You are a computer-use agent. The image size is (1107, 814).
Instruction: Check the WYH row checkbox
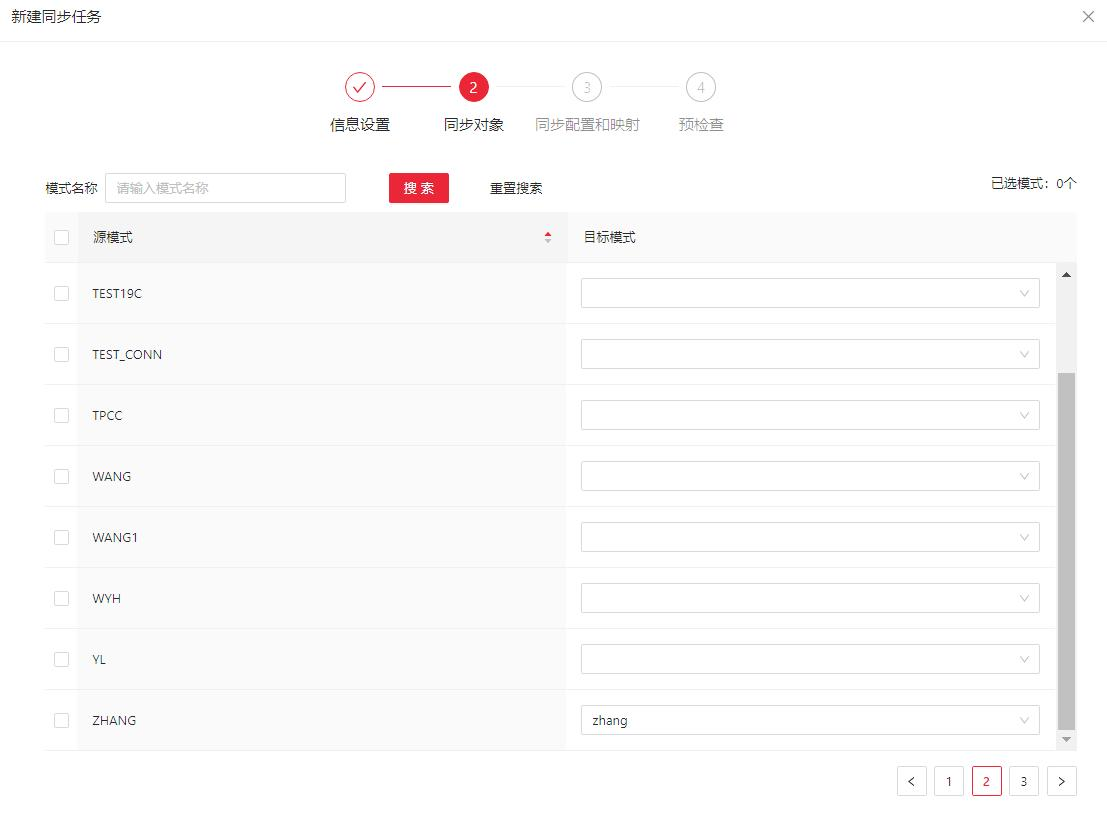tap(61, 599)
